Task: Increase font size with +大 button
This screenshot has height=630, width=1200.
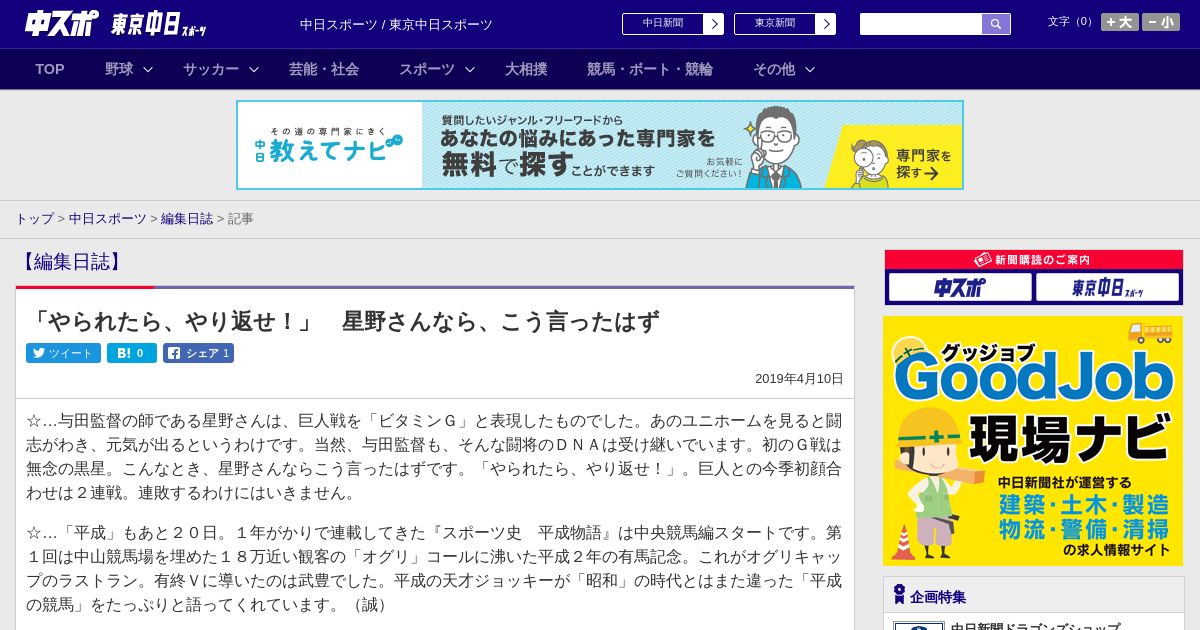Action: tap(1120, 22)
